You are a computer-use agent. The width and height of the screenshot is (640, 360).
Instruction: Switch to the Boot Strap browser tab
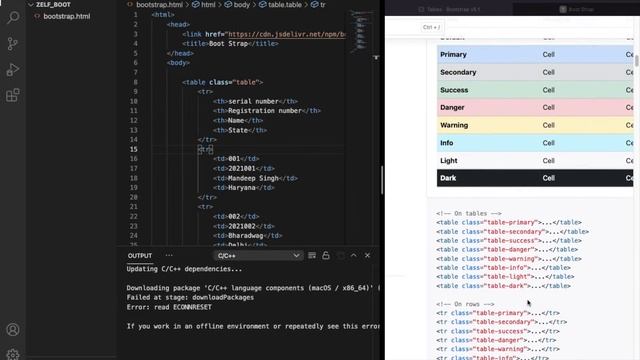pyautogui.click(x=576, y=9)
